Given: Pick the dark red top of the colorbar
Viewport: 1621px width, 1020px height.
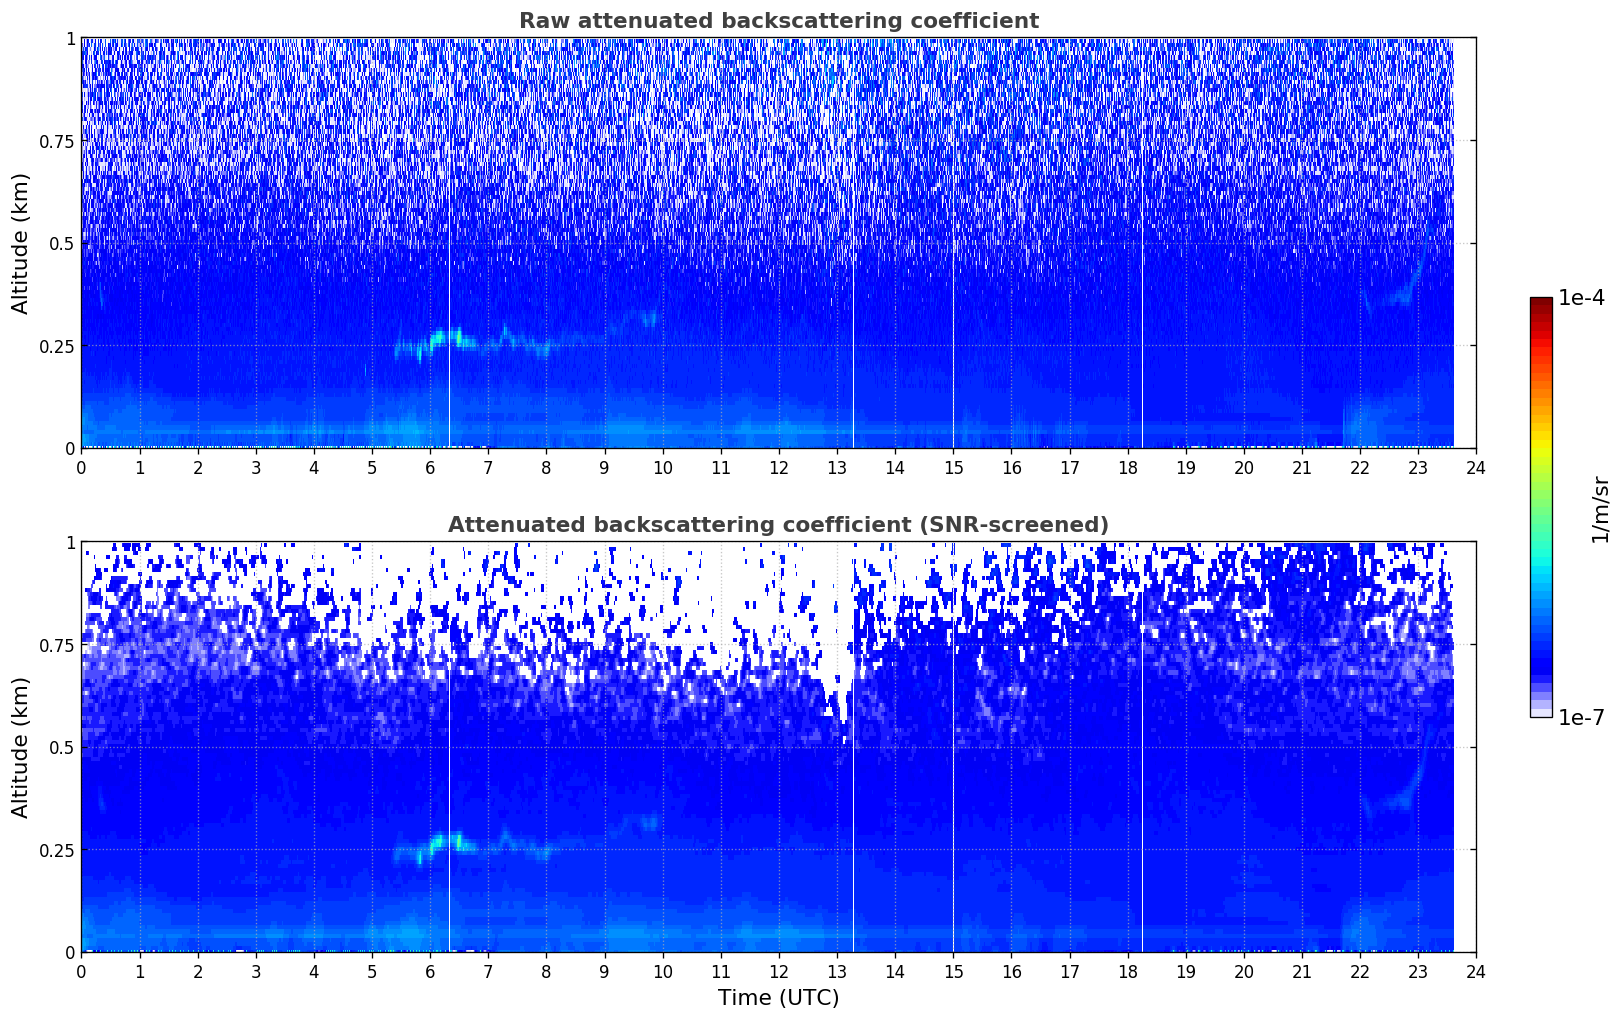Looking at the screenshot, I should [1541, 303].
